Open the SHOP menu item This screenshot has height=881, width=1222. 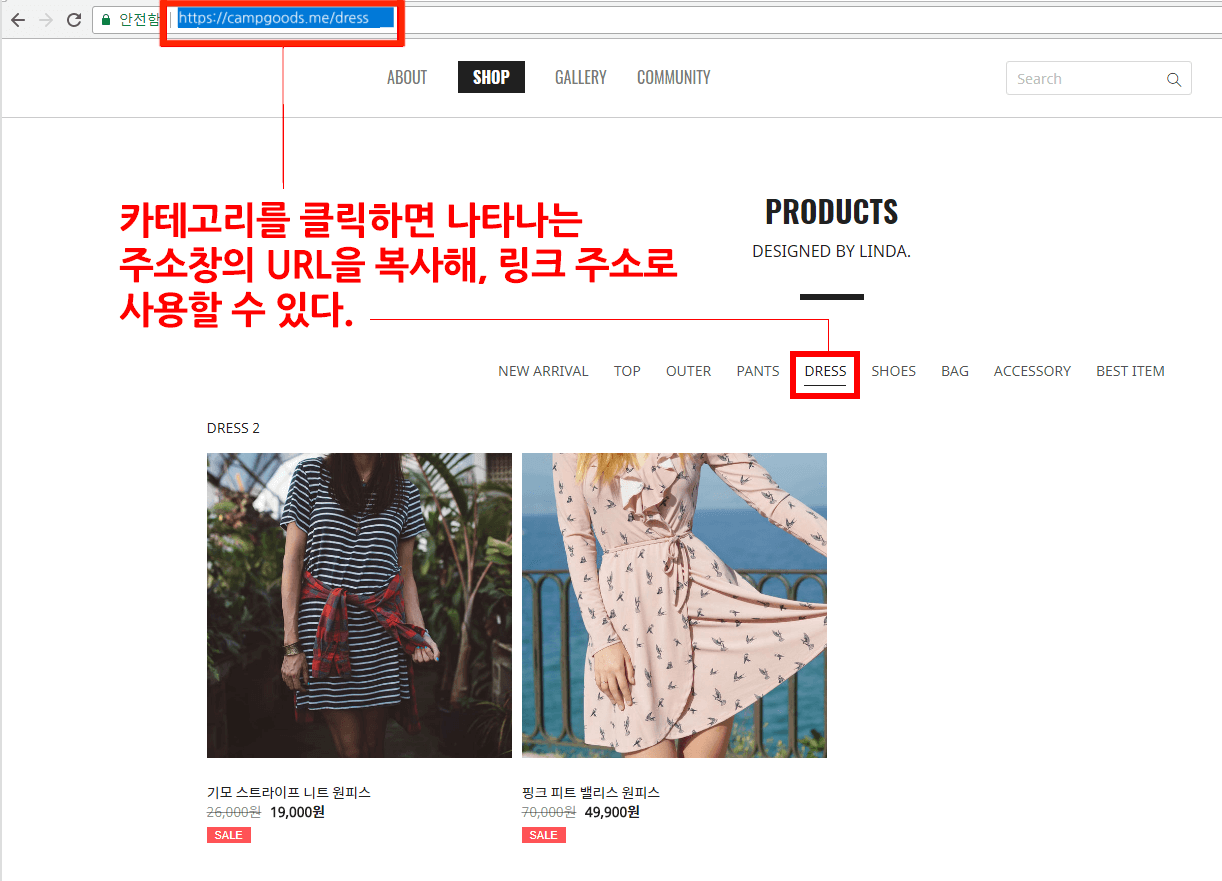491,77
